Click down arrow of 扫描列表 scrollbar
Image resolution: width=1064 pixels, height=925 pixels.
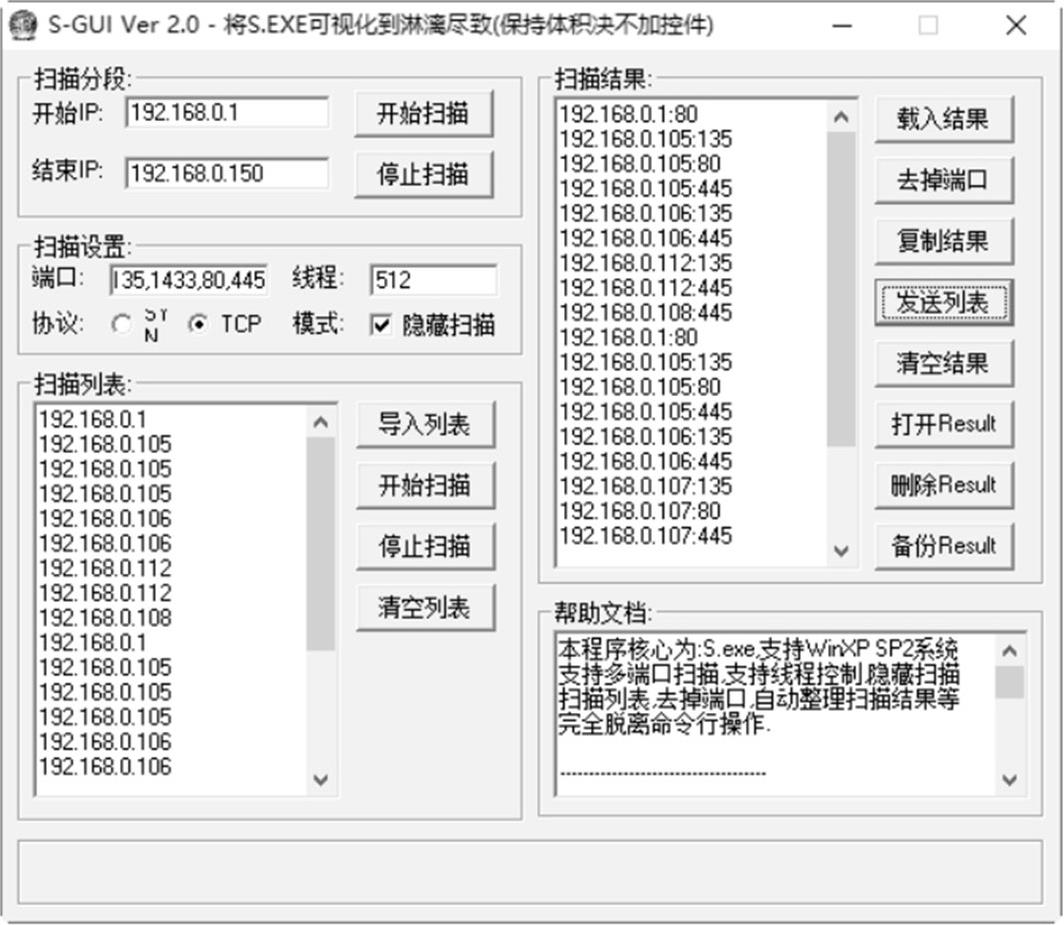tap(320, 780)
